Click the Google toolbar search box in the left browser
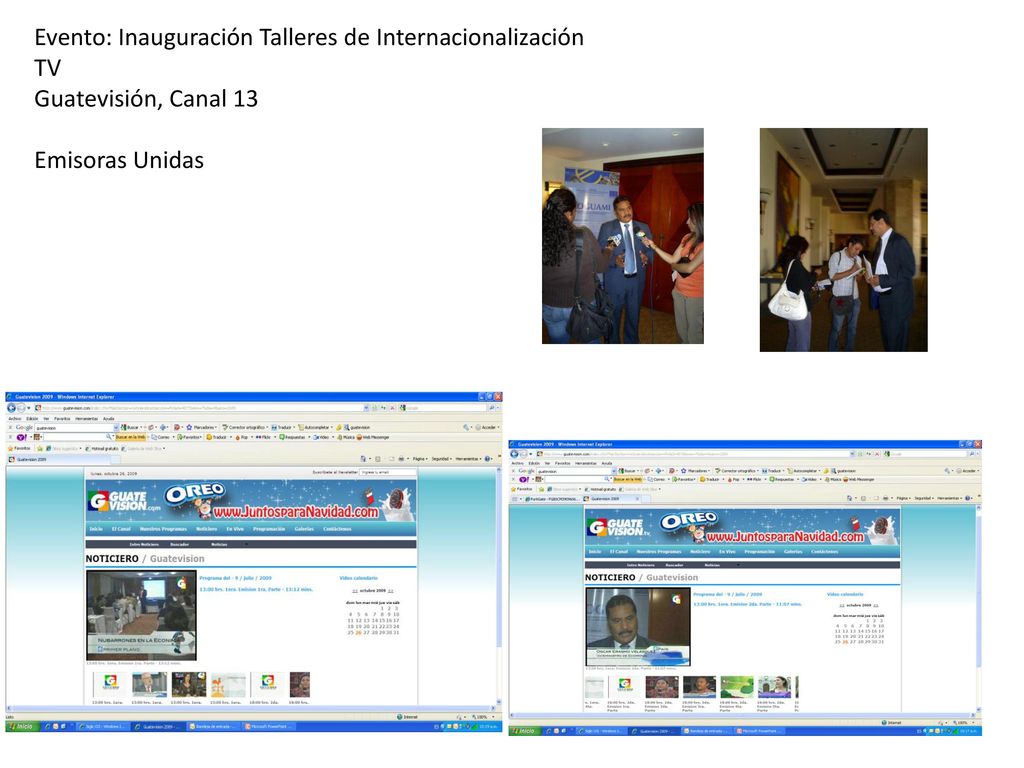Image resolution: width=1024 pixels, height=768 pixels. tap(75, 428)
